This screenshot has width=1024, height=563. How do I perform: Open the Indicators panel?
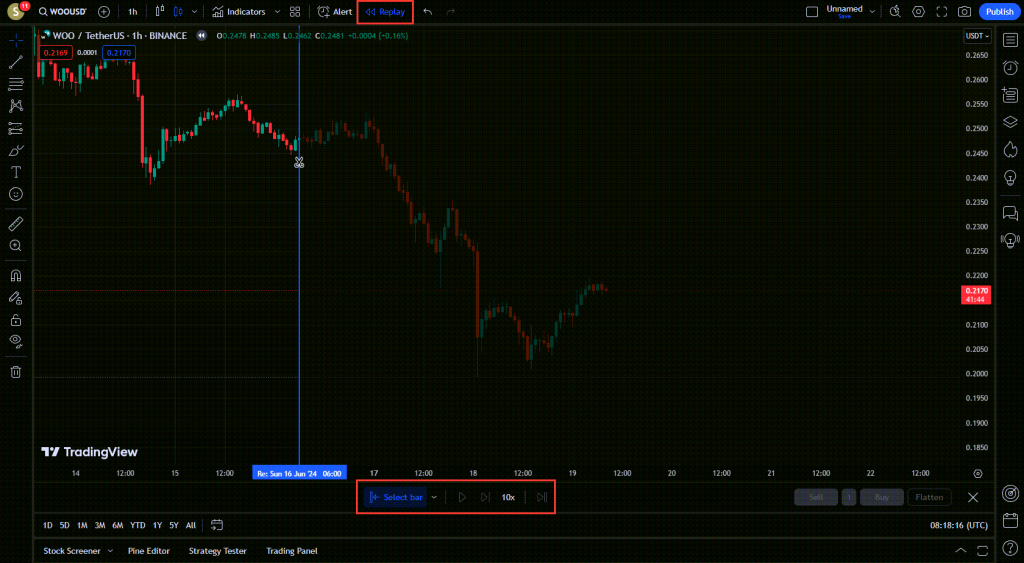coord(240,12)
